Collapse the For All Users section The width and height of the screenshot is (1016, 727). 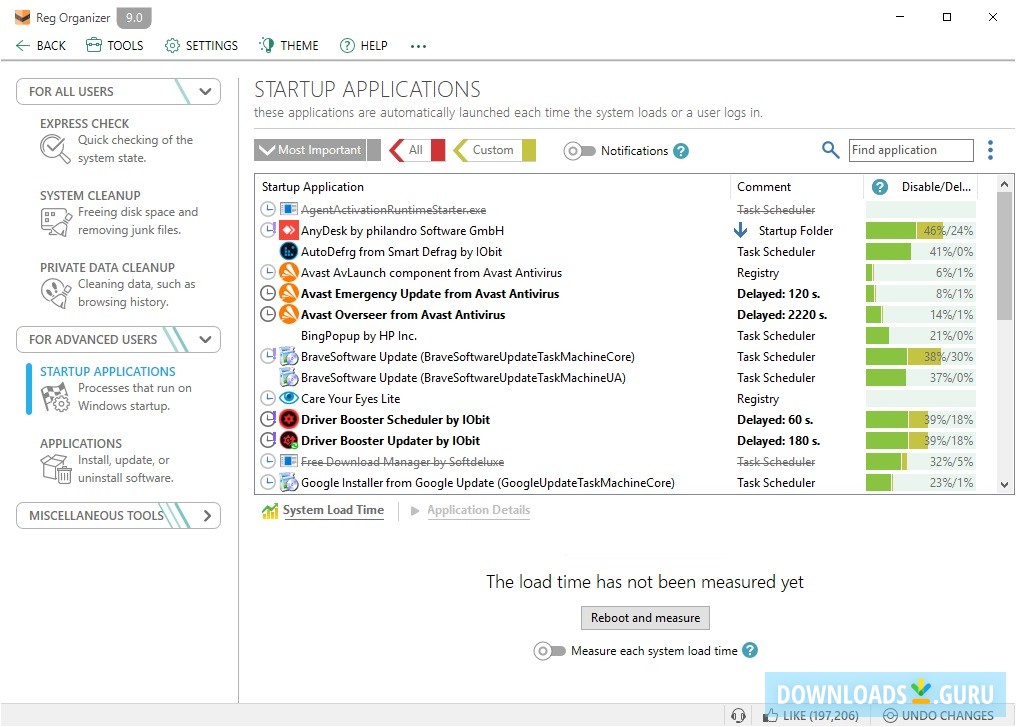(205, 91)
